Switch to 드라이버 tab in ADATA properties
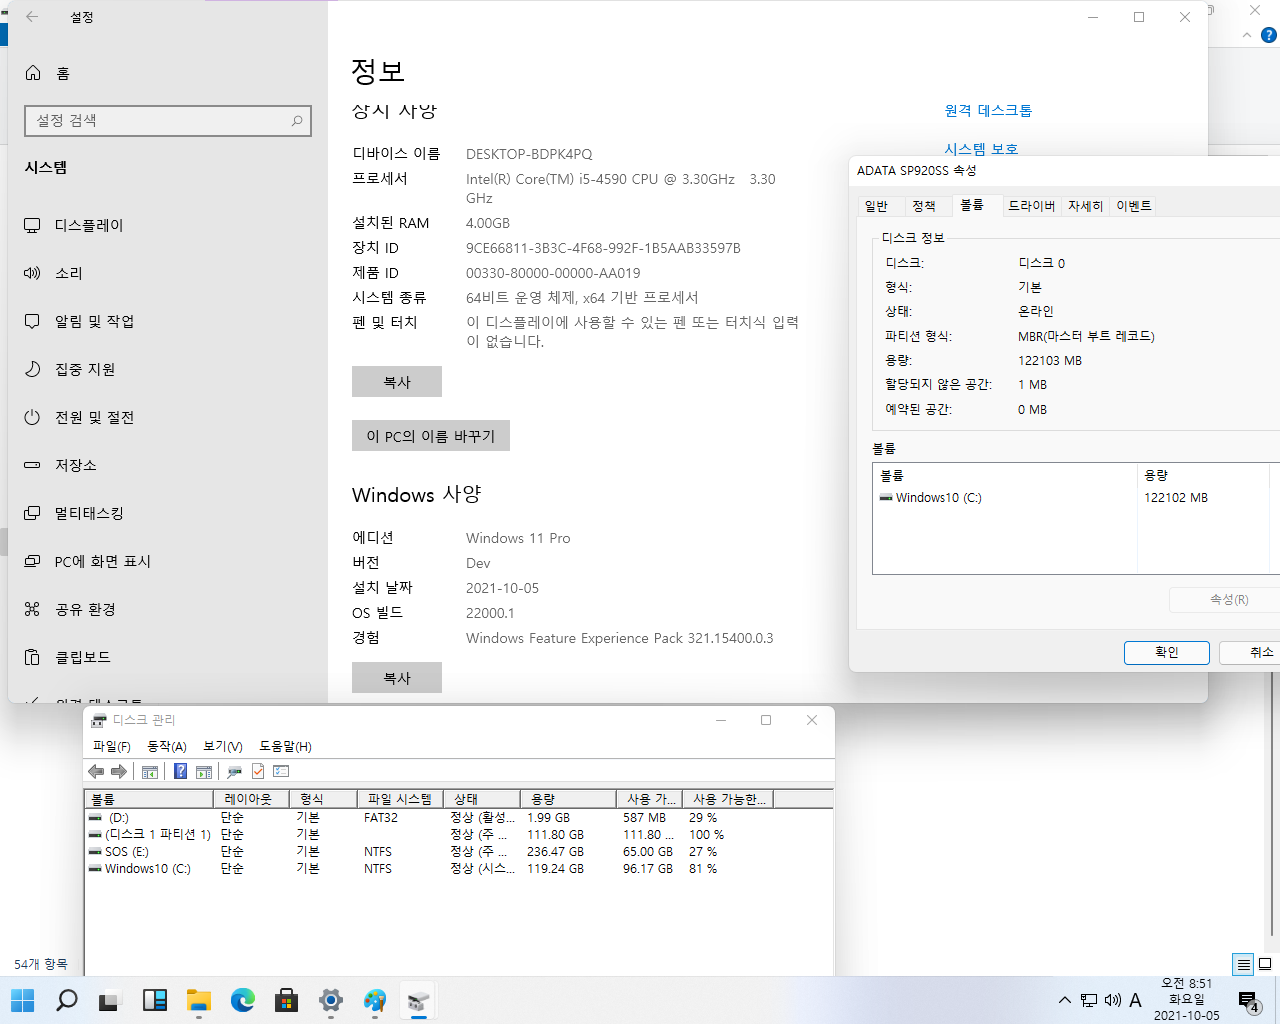Image resolution: width=1280 pixels, height=1024 pixels. click(1031, 206)
